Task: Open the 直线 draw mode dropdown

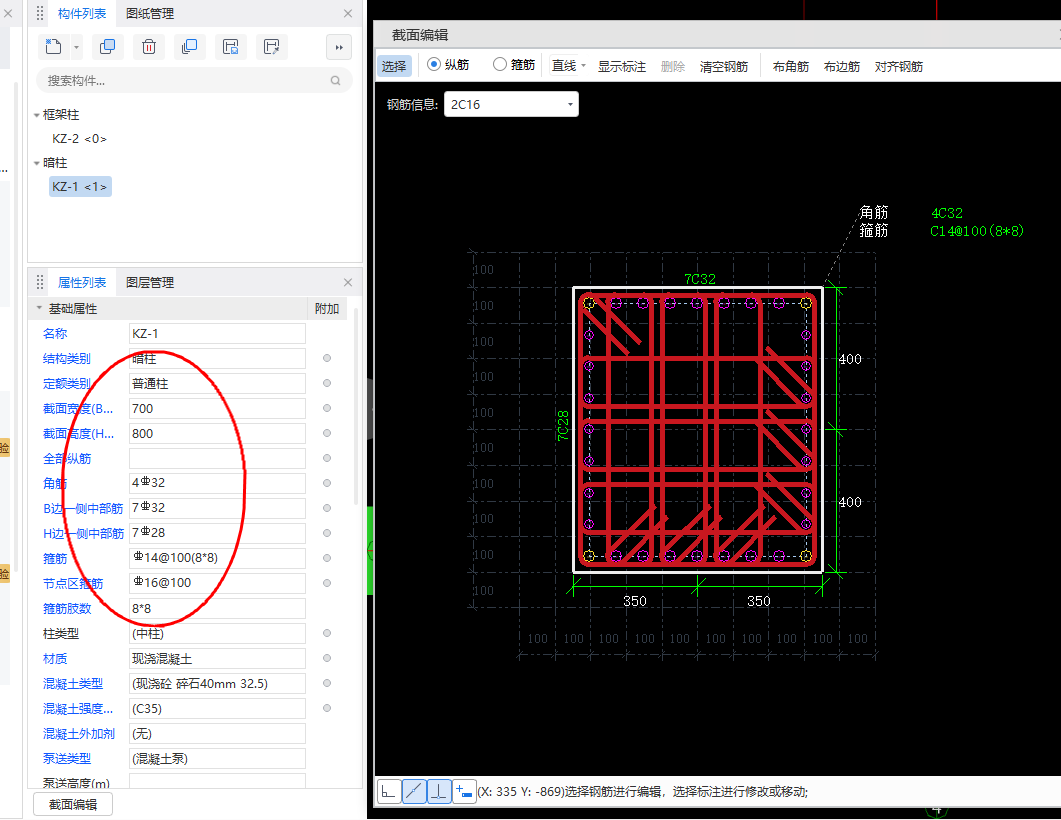Action: click(x=583, y=66)
